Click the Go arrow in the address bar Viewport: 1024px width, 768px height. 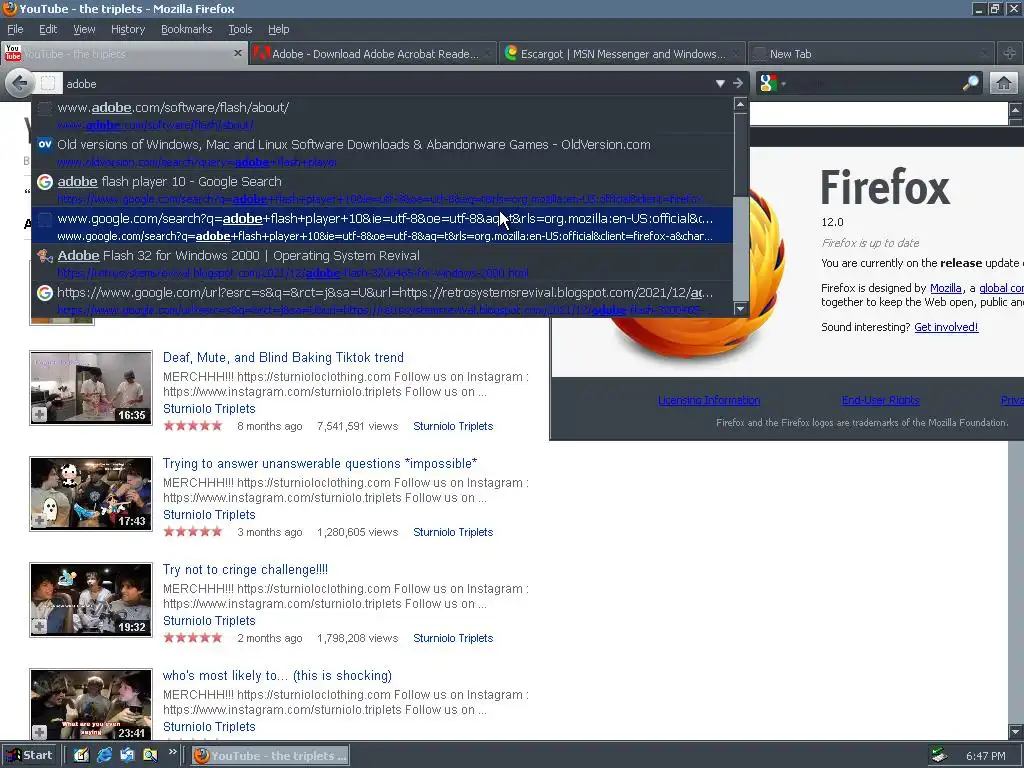pyautogui.click(x=738, y=83)
